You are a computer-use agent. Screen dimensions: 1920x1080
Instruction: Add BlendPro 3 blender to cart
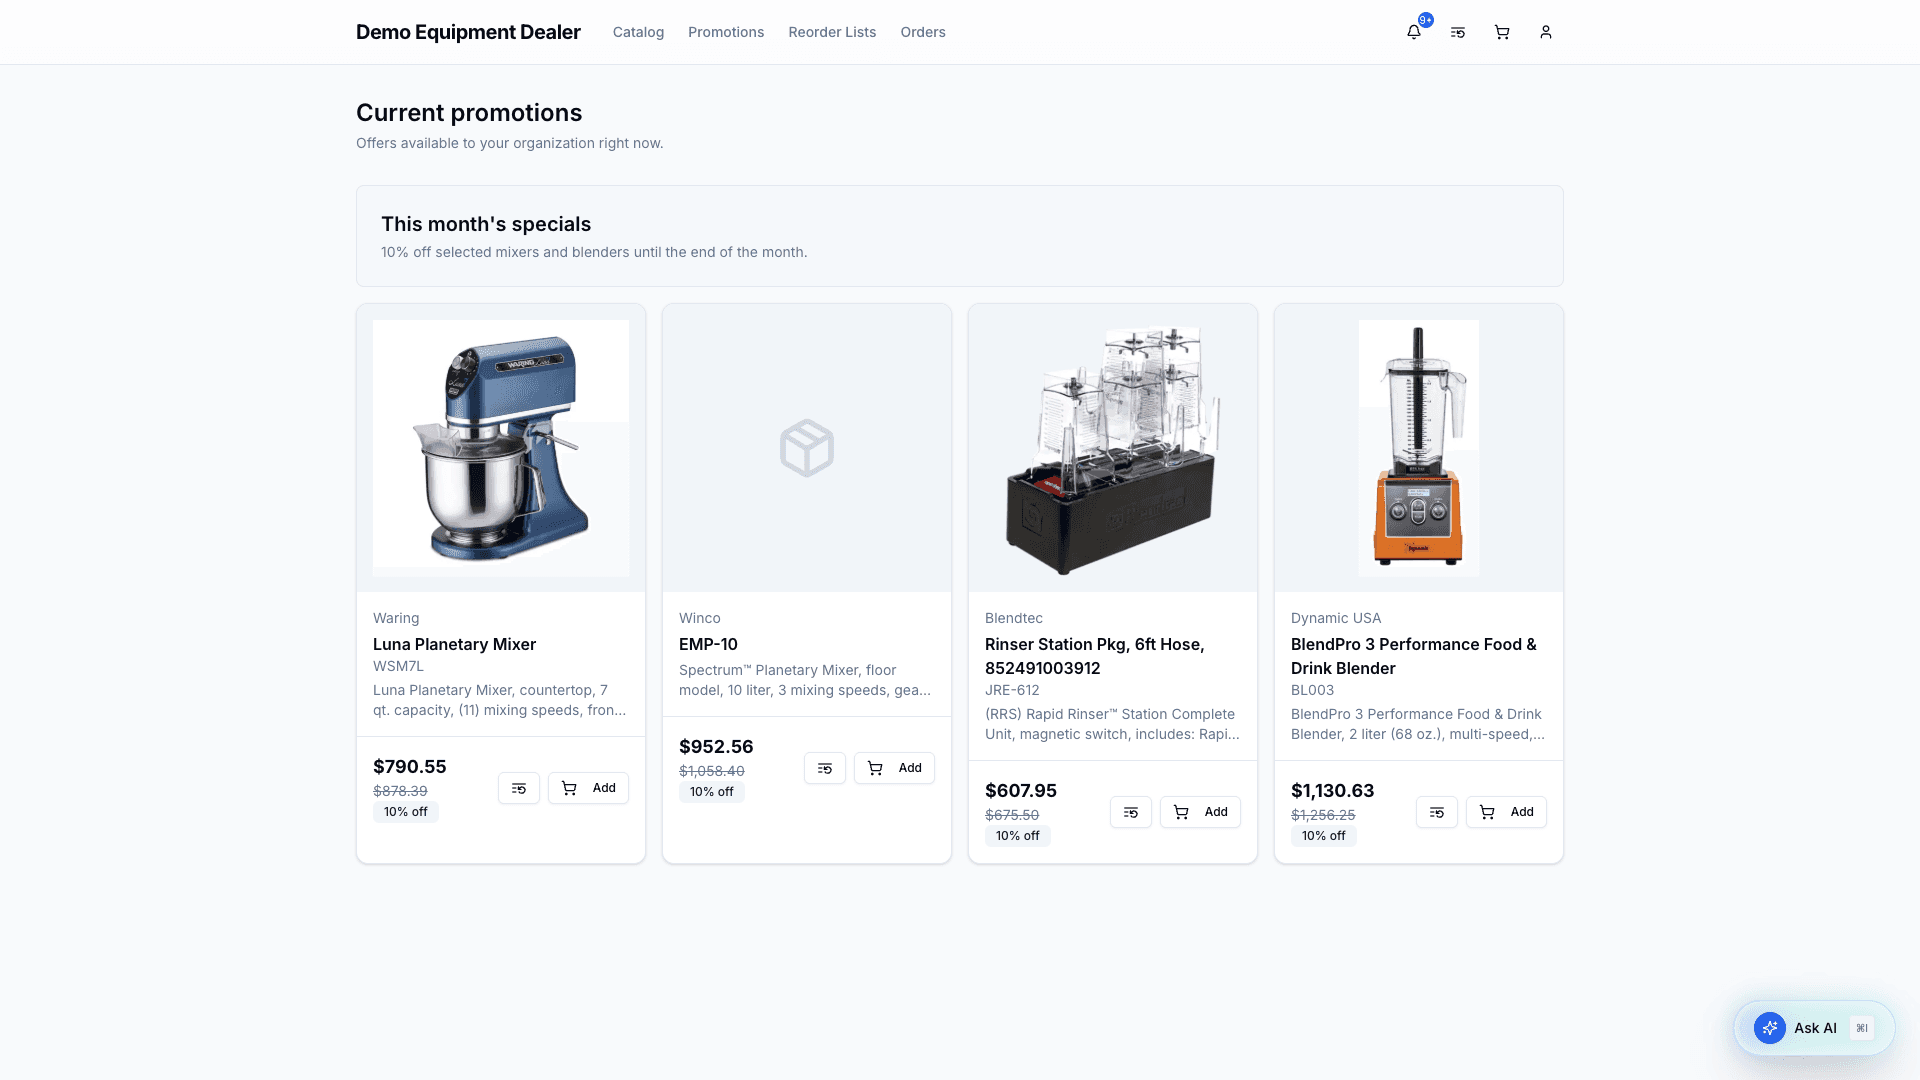coord(1506,812)
